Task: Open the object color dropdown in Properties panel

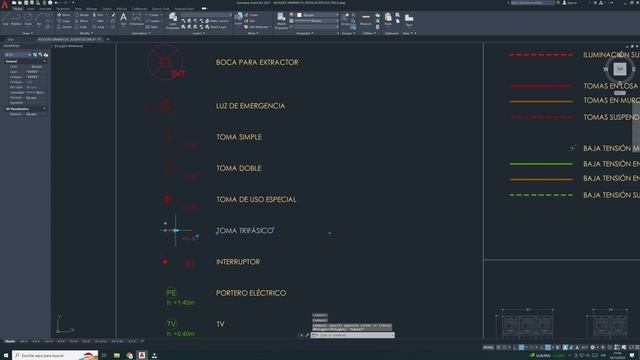Action: tap(317, 15)
